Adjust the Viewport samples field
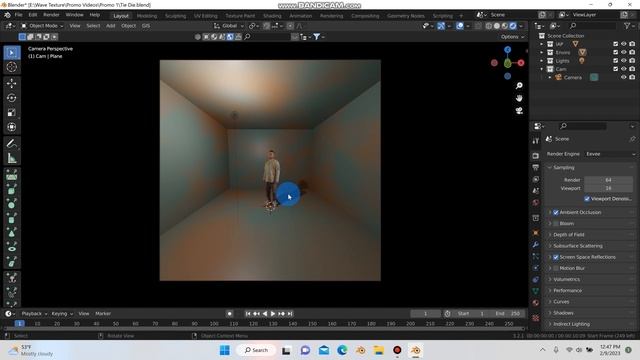Viewport: 640px width, 360px height. coord(608,188)
